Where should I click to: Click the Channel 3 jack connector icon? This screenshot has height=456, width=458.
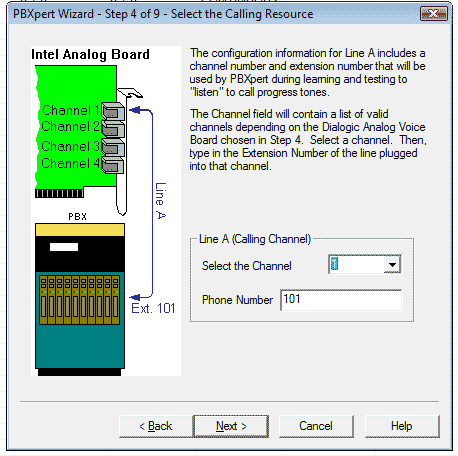(113, 147)
